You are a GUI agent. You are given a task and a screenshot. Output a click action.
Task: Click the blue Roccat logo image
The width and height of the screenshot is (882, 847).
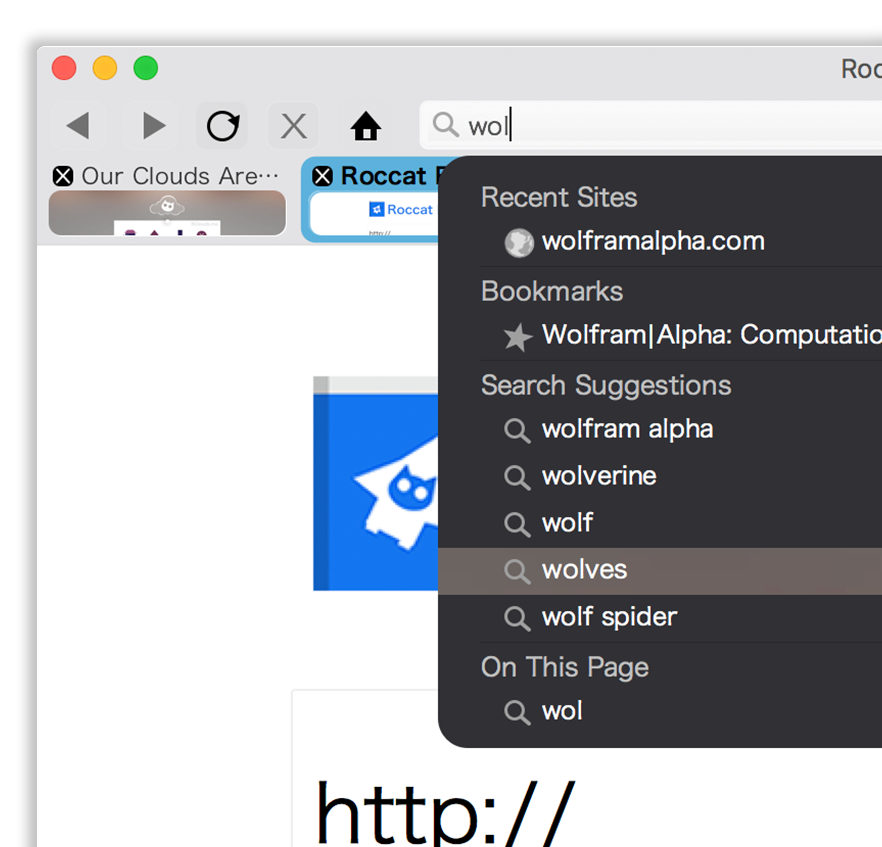[x=375, y=485]
